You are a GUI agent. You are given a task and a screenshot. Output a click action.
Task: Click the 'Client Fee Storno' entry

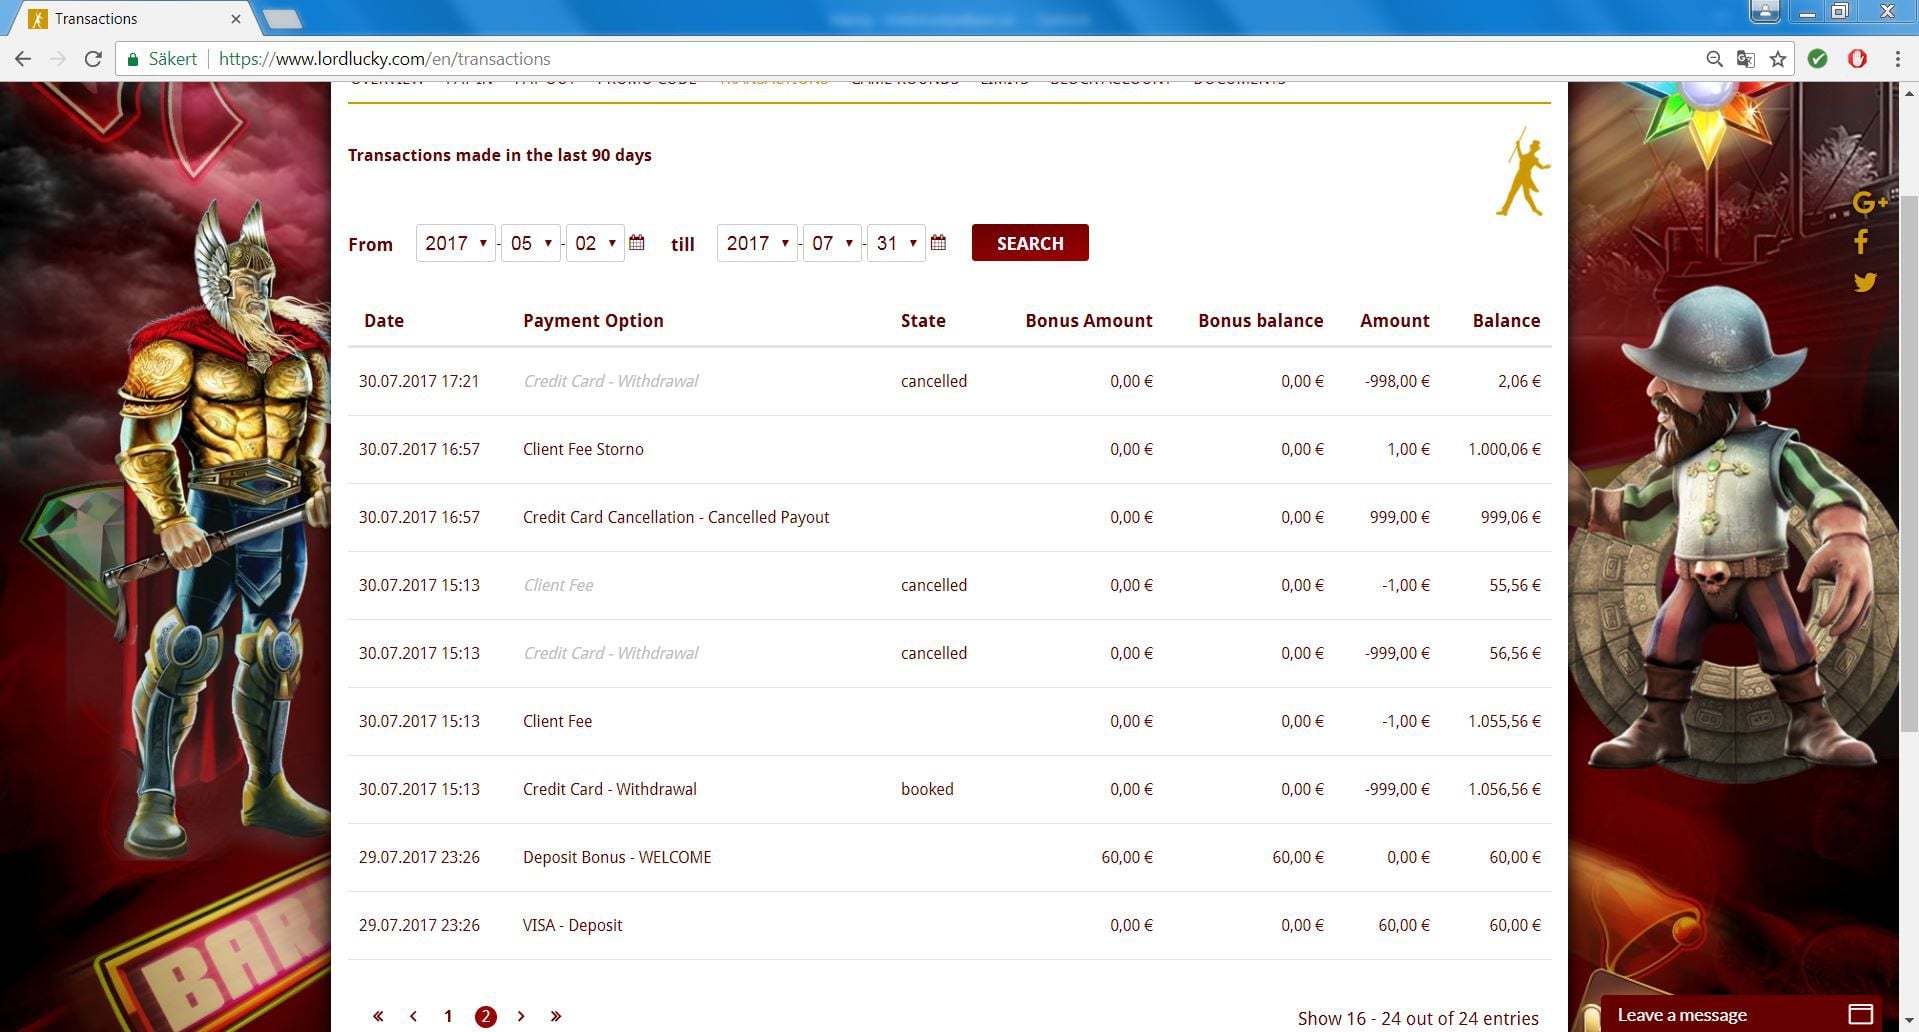(x=583, y=449)
